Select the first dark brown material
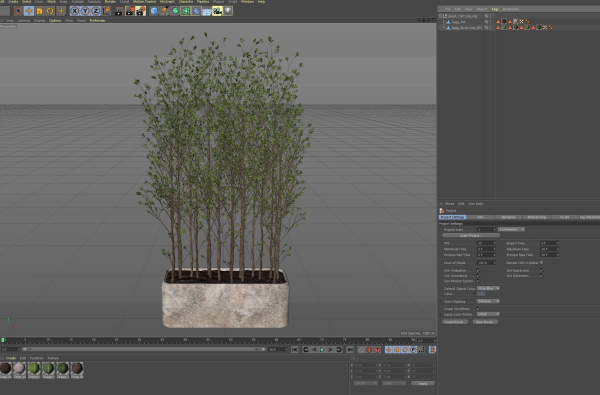 coord(5,369)
